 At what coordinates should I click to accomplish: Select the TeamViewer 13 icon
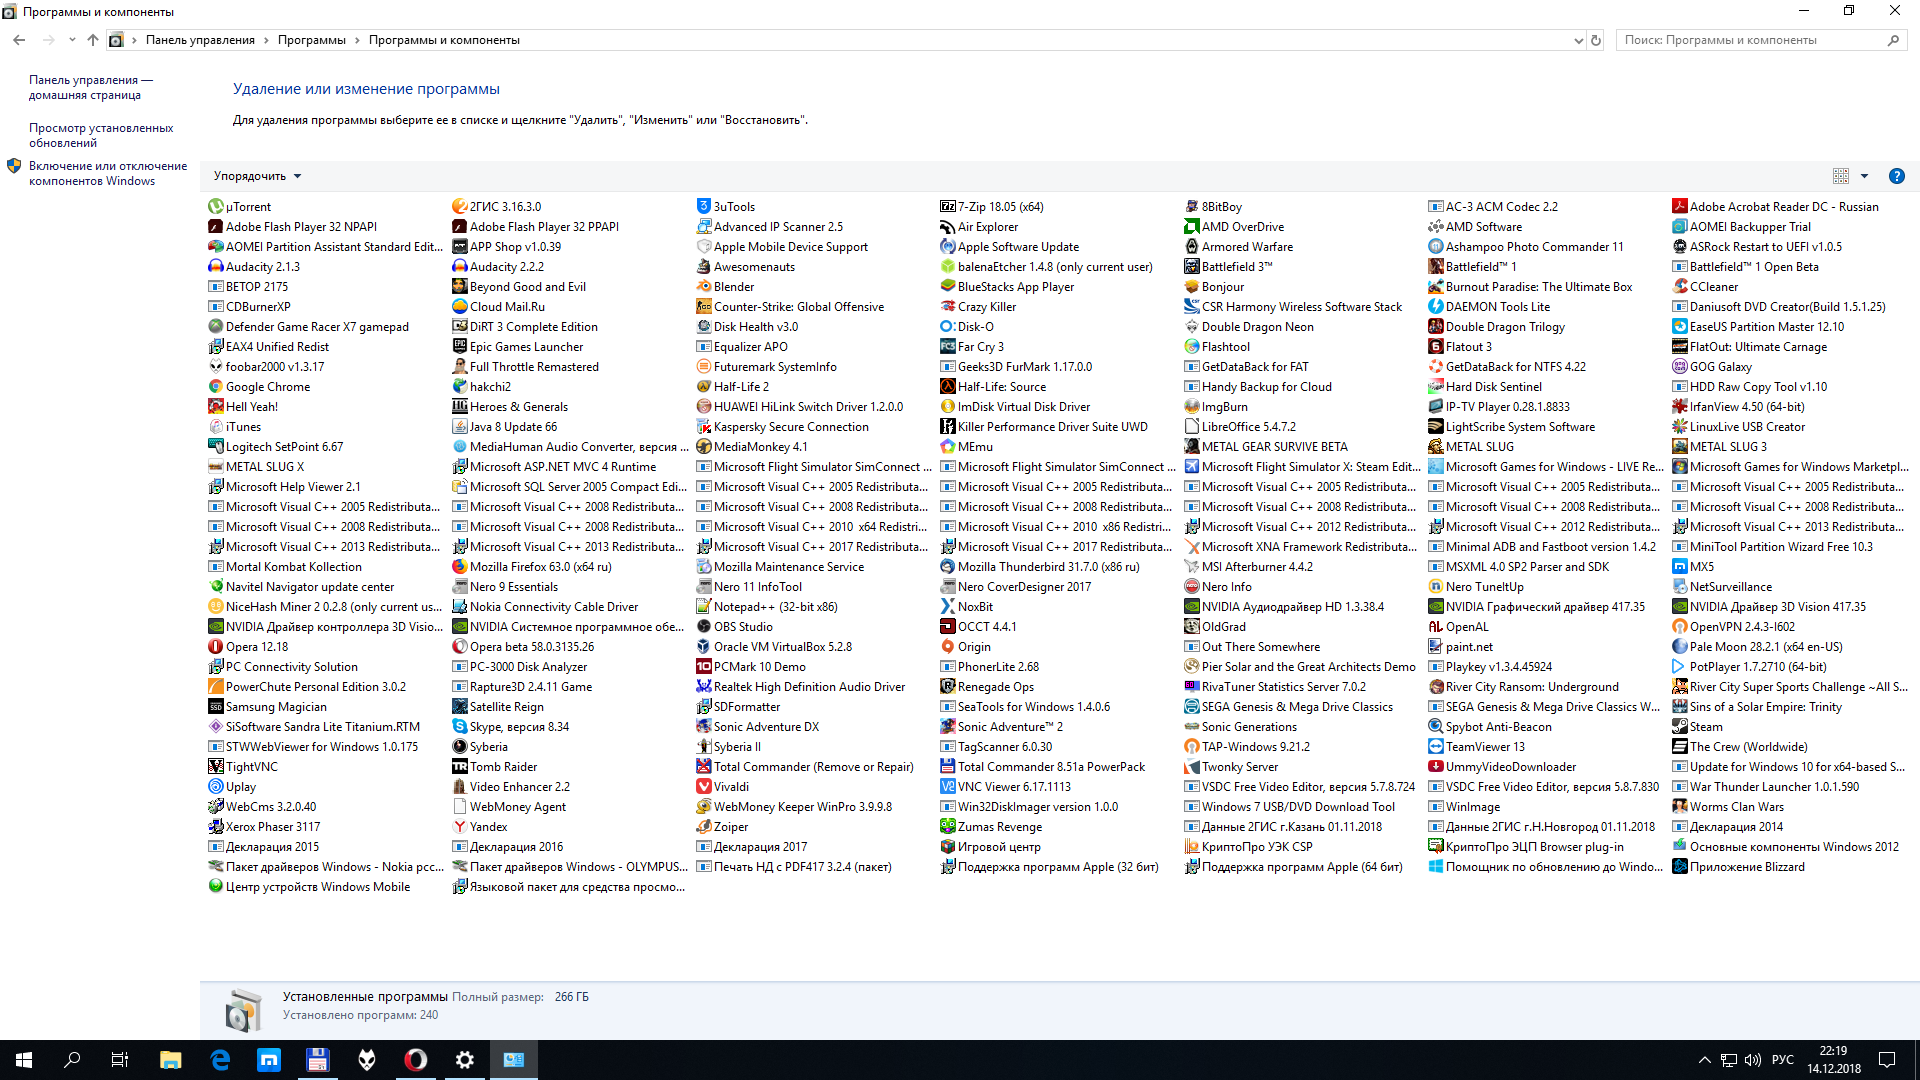pyautogui.click(x=1435, y=747)
